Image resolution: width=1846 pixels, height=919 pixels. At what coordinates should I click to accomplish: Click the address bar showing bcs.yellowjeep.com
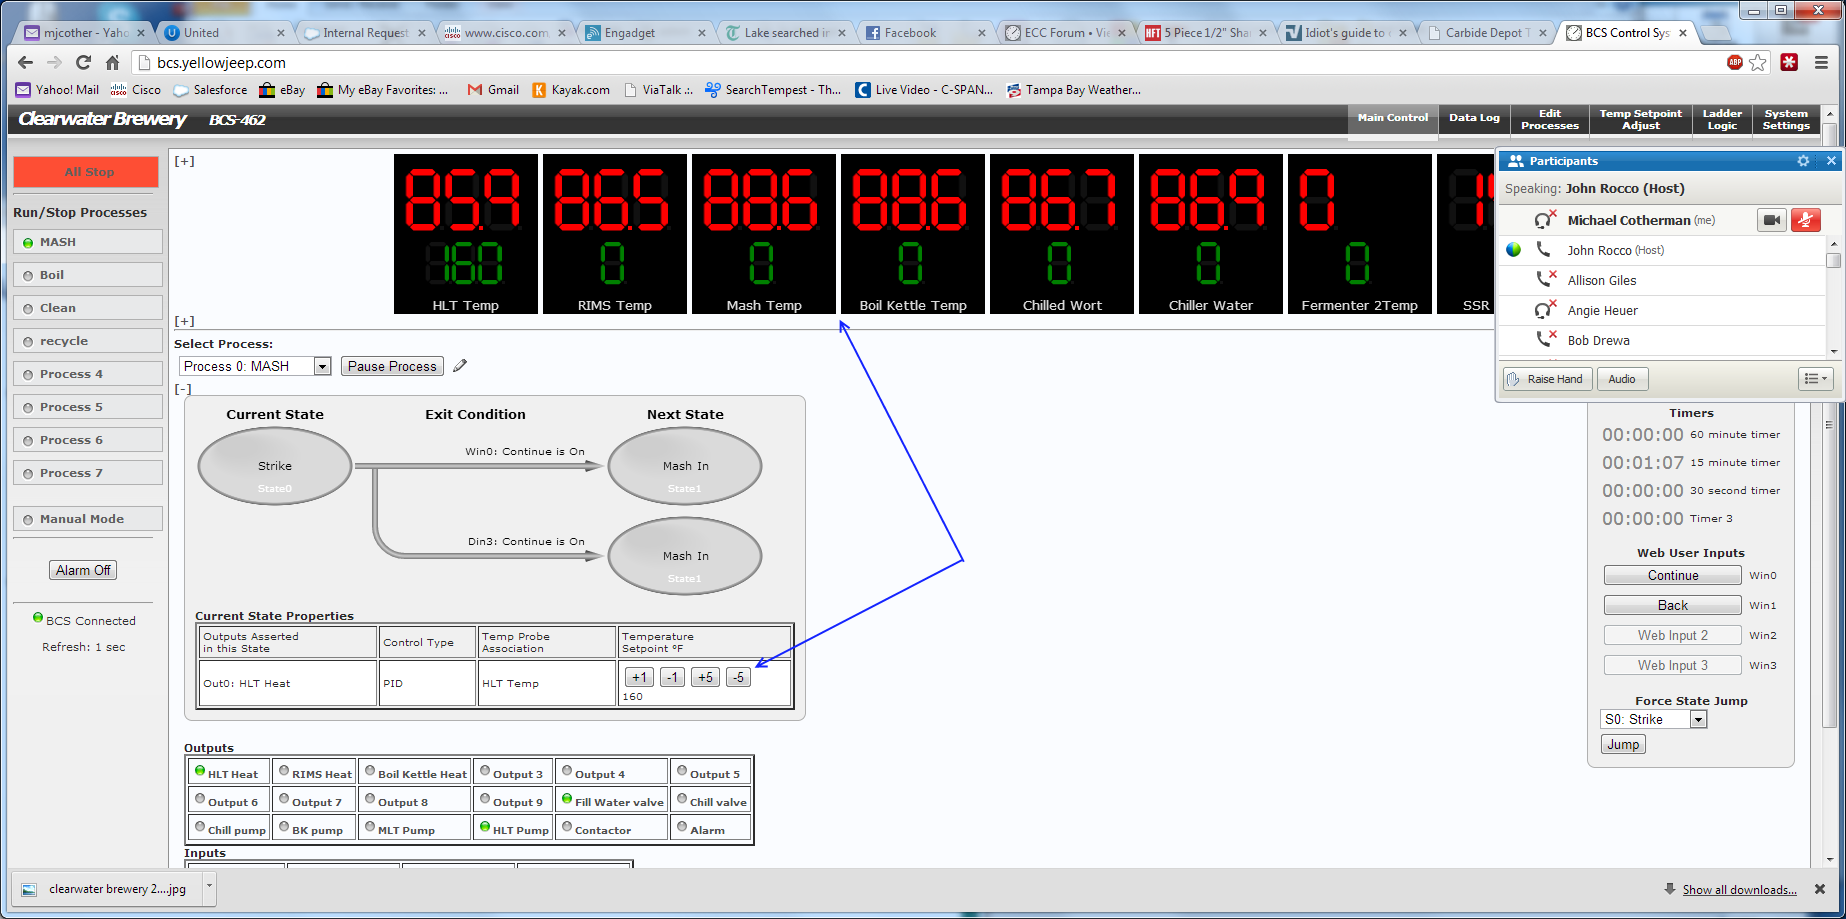click(x=930, y=62)
